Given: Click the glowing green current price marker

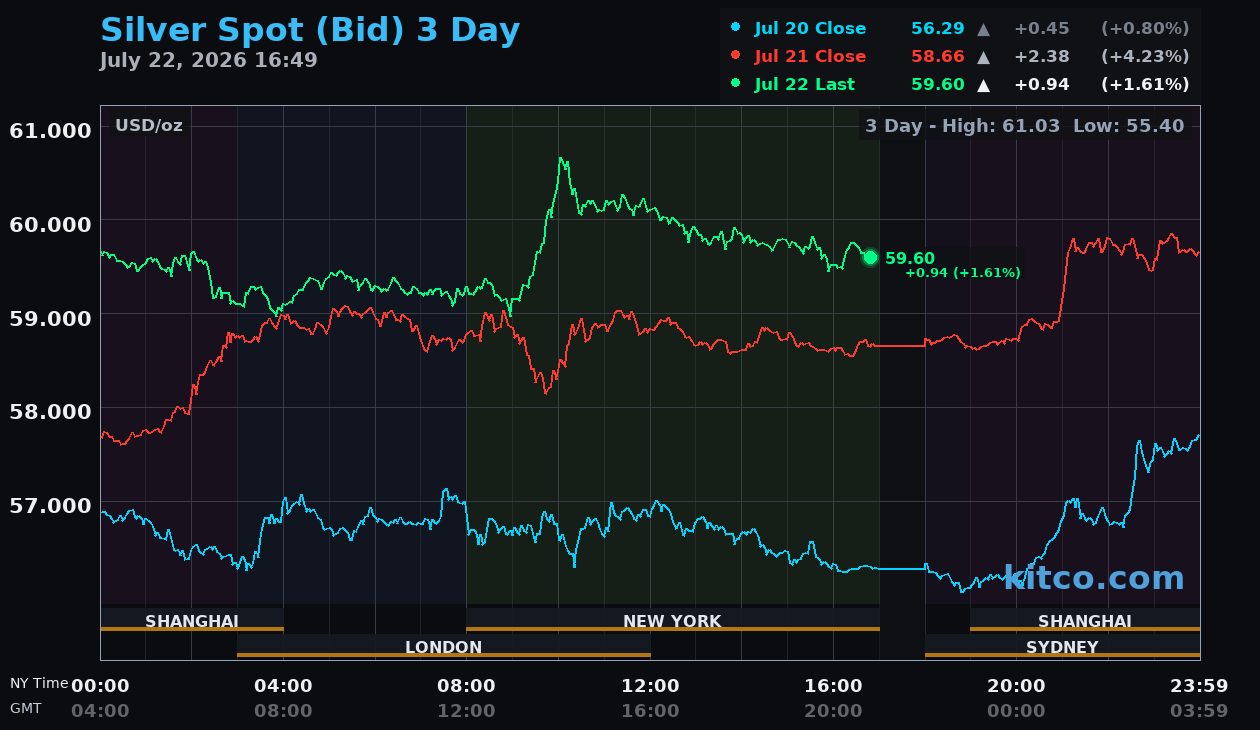Looking at the screenshot, I should [870, 258].
